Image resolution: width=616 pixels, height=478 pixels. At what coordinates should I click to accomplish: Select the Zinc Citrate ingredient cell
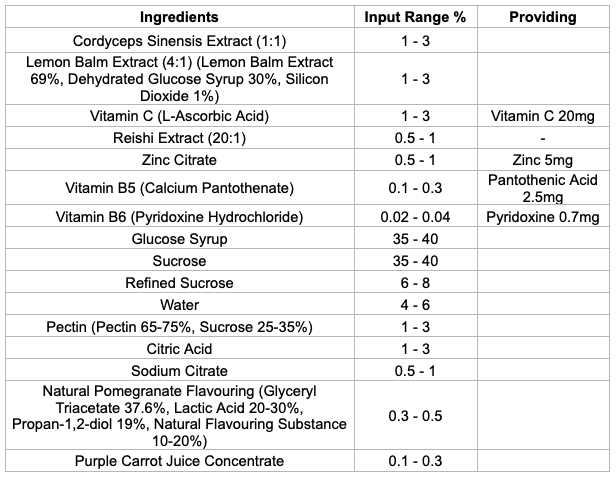point(179,160)
